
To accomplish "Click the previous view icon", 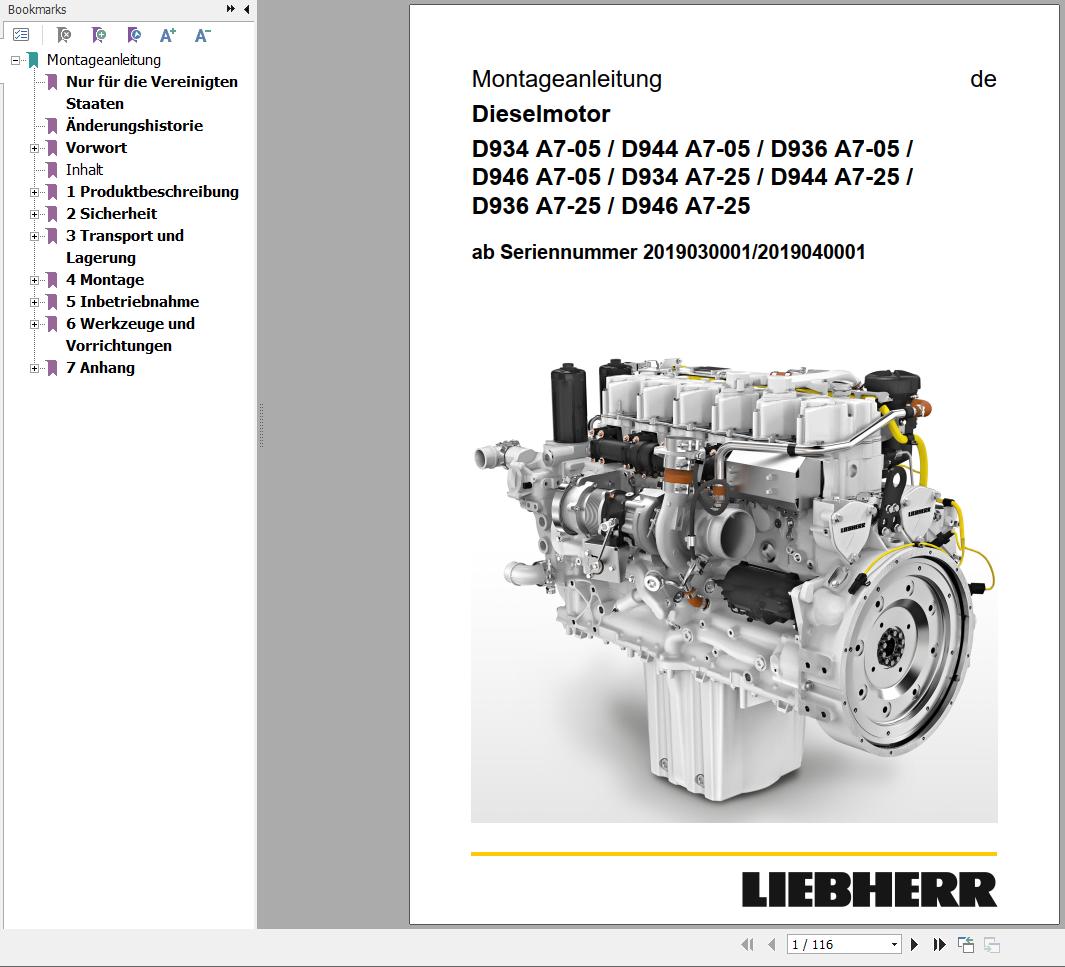I will (966, 944).
